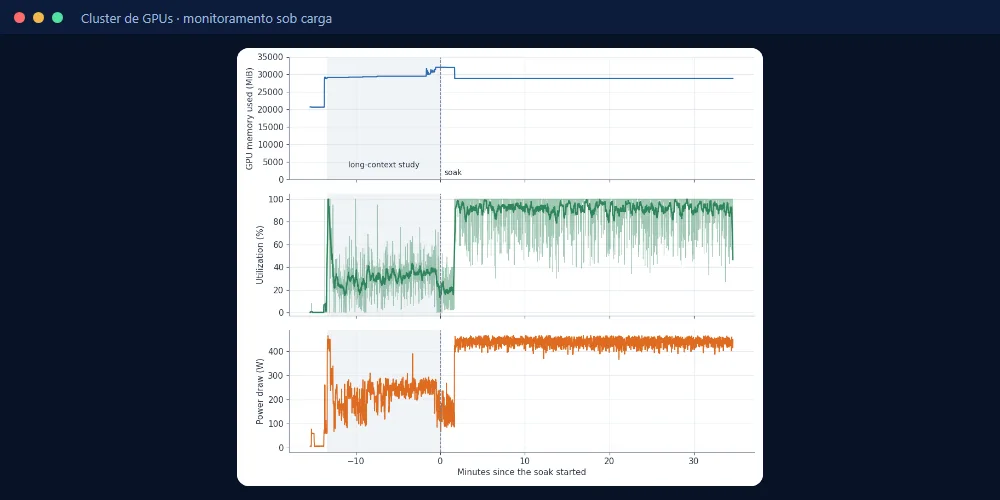Click the 'long-context study' annotation
This screenshot has width=1000, height=500.
384,165
